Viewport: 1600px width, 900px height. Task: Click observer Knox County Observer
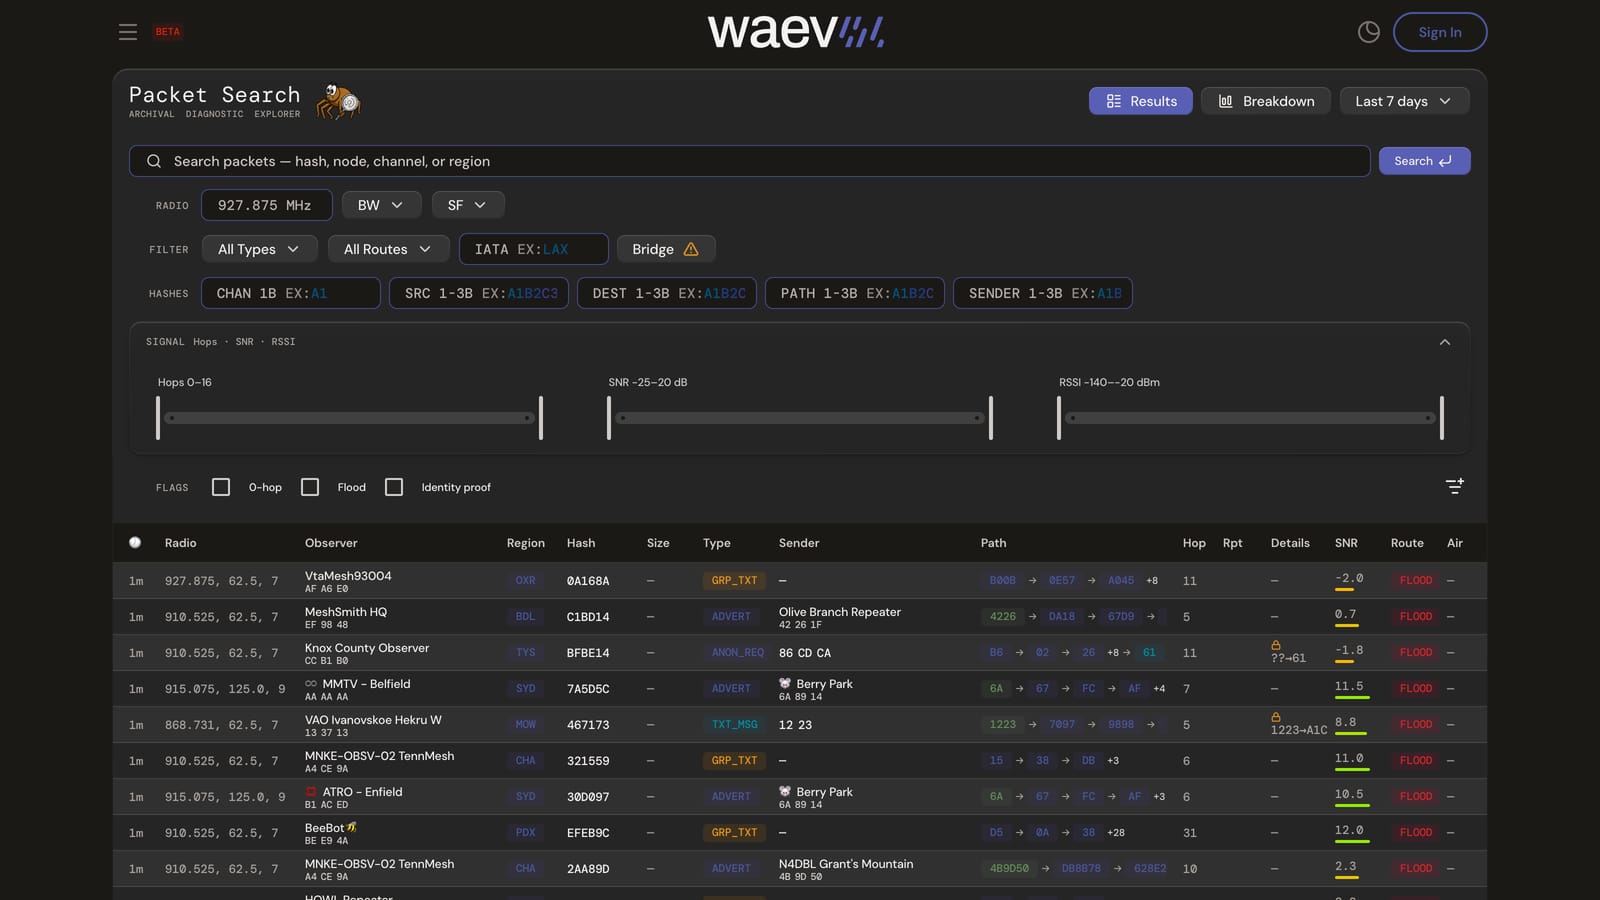tap(367, 648)
